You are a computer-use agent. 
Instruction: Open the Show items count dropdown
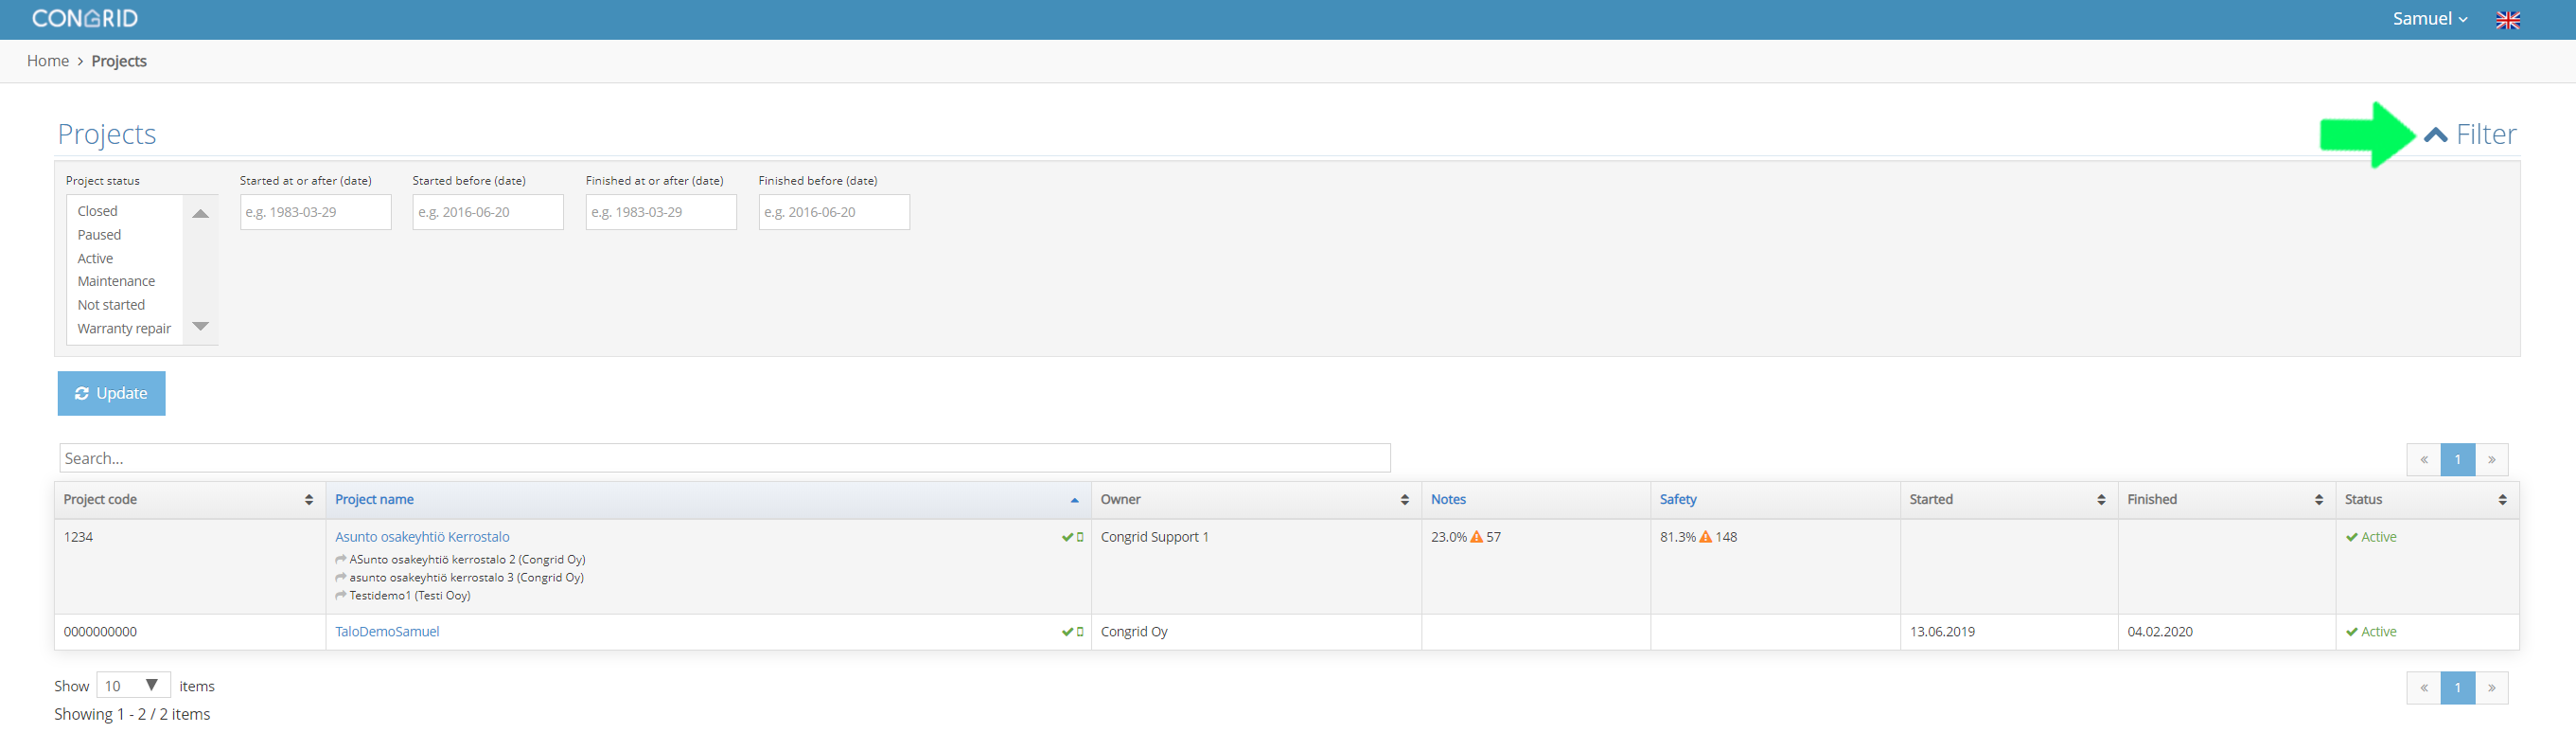click(x=133, y=686)
